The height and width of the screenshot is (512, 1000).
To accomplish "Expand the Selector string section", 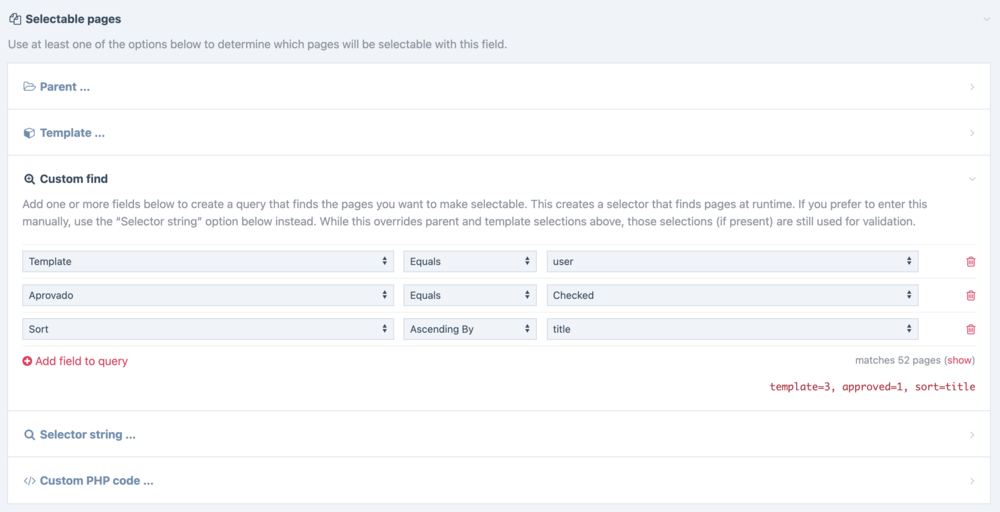I will coord(87,435).
